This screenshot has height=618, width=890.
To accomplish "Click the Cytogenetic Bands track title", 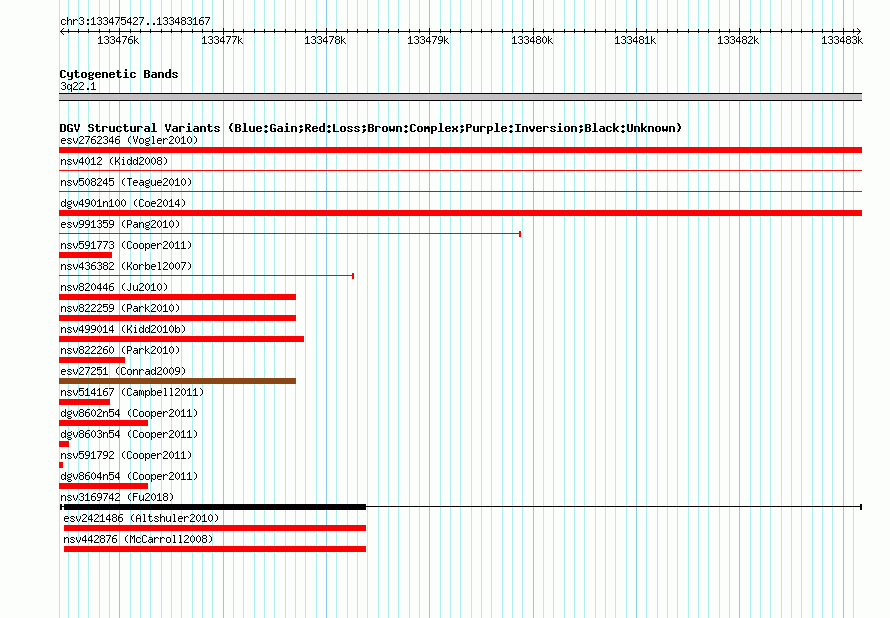I will tap(119, 74).
